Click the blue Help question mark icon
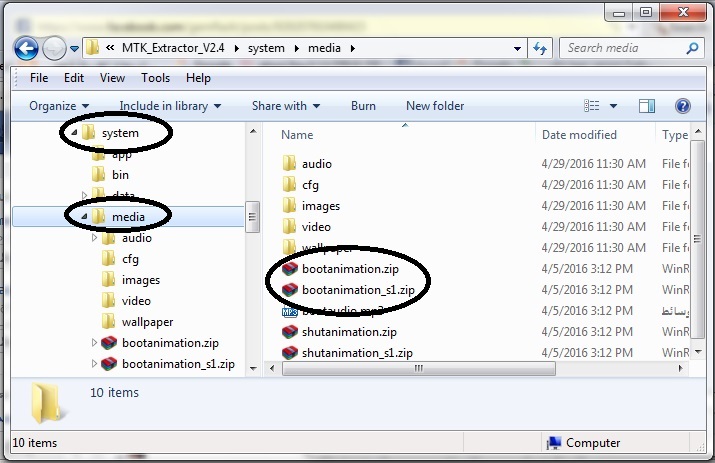Image resolution: width=715 pixels, height=463 pixels. point(682,106)
